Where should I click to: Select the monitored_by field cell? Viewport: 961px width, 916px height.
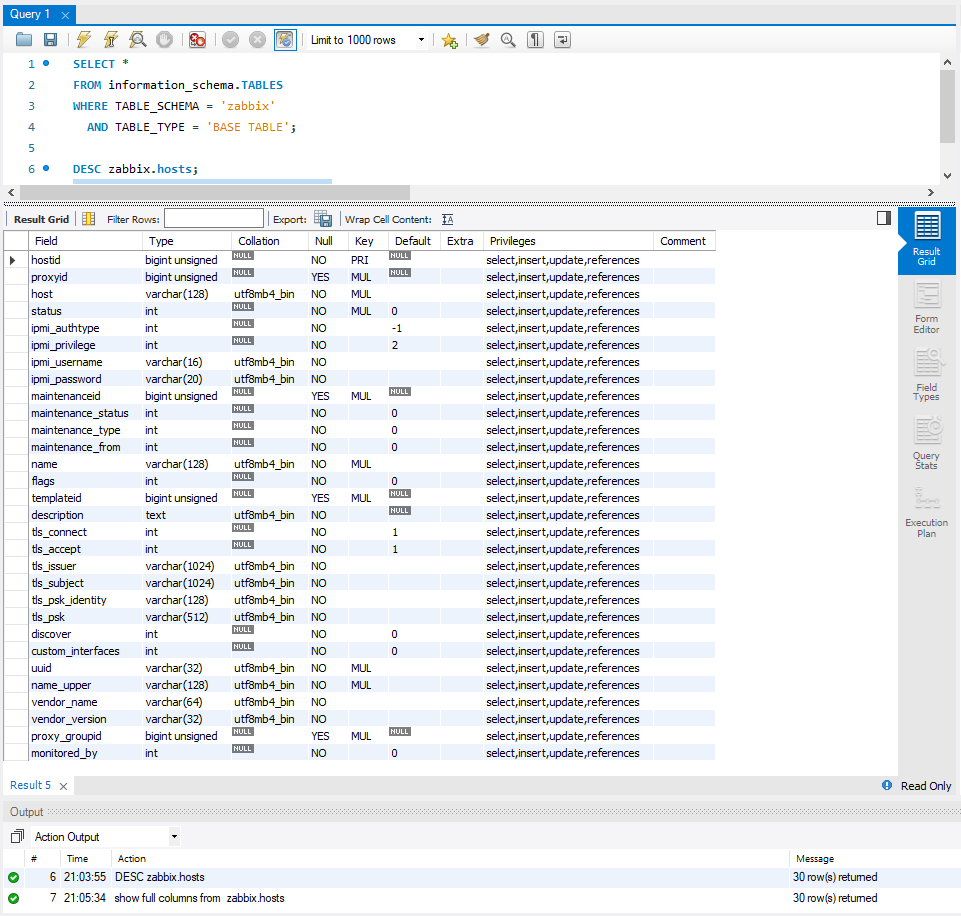click(85, 752)
